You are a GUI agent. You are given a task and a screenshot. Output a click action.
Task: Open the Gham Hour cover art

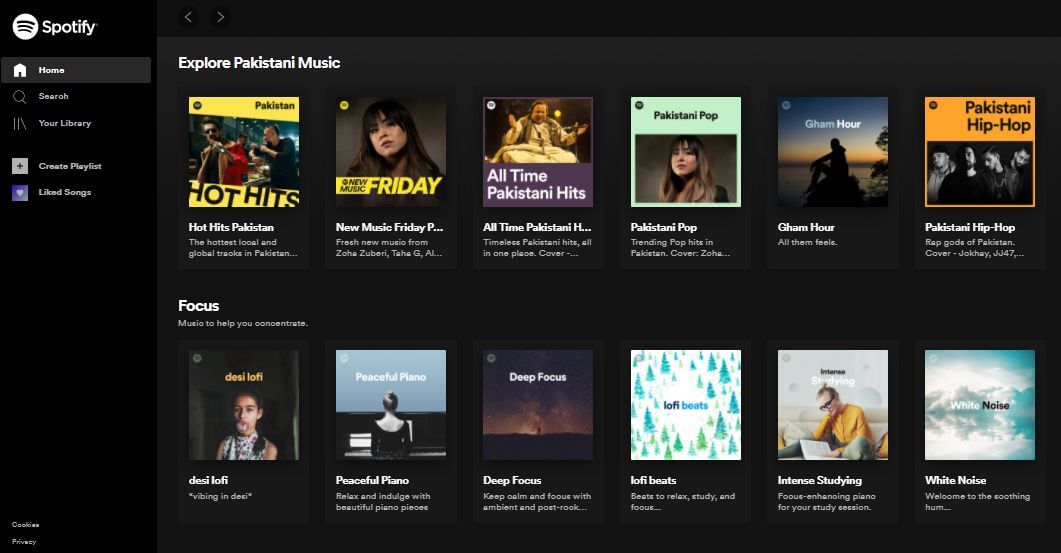point(832,152)
